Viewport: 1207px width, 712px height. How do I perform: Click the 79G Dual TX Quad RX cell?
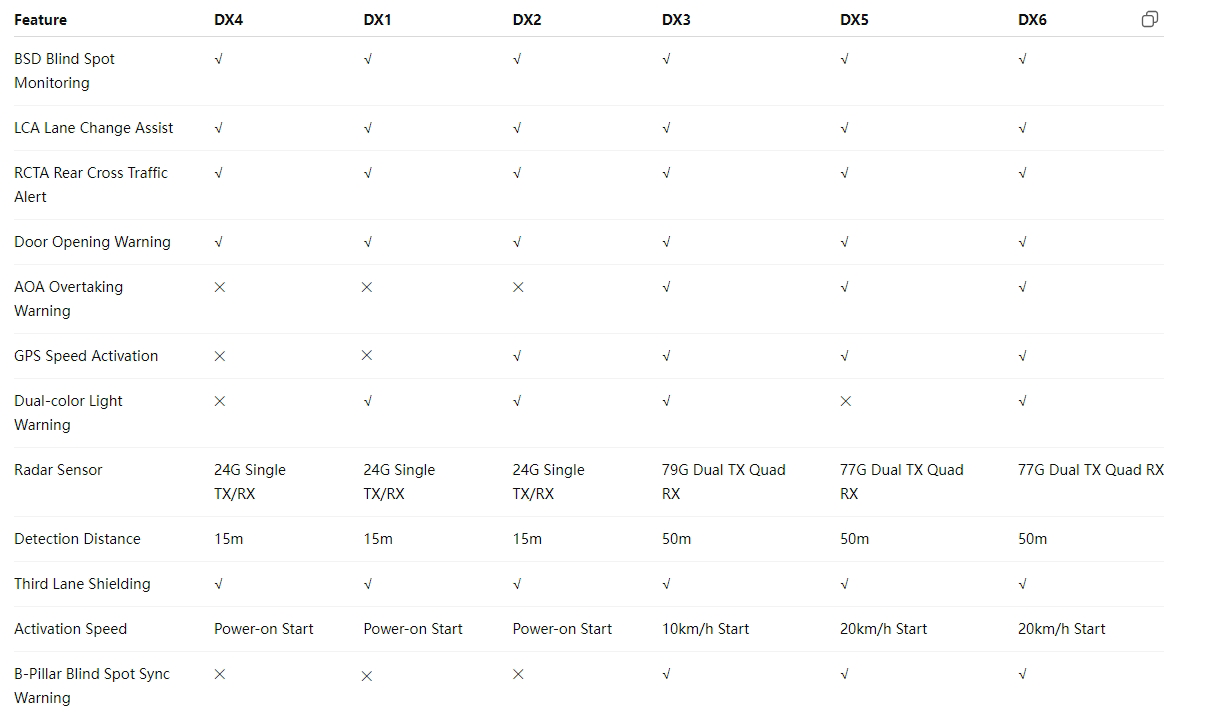tap(723, 481)
